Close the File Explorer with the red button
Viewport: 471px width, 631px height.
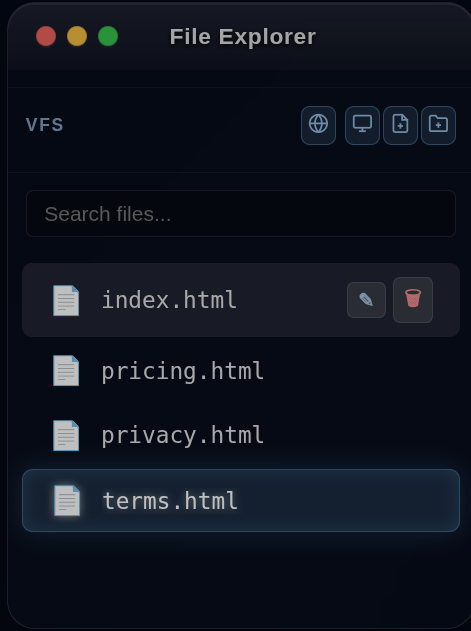tap(46, 36)
